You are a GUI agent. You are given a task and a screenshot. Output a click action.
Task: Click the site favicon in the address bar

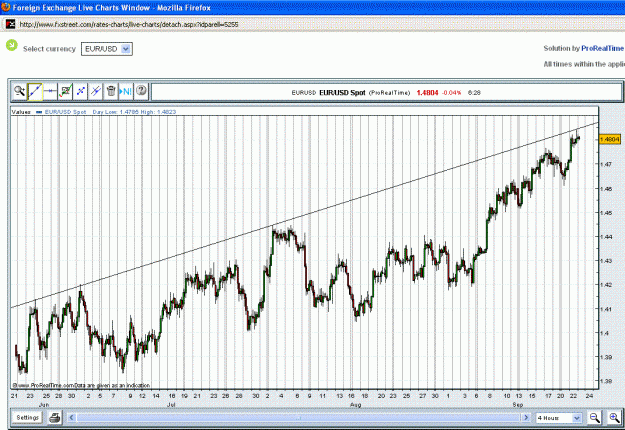click(x=10, y=24)
